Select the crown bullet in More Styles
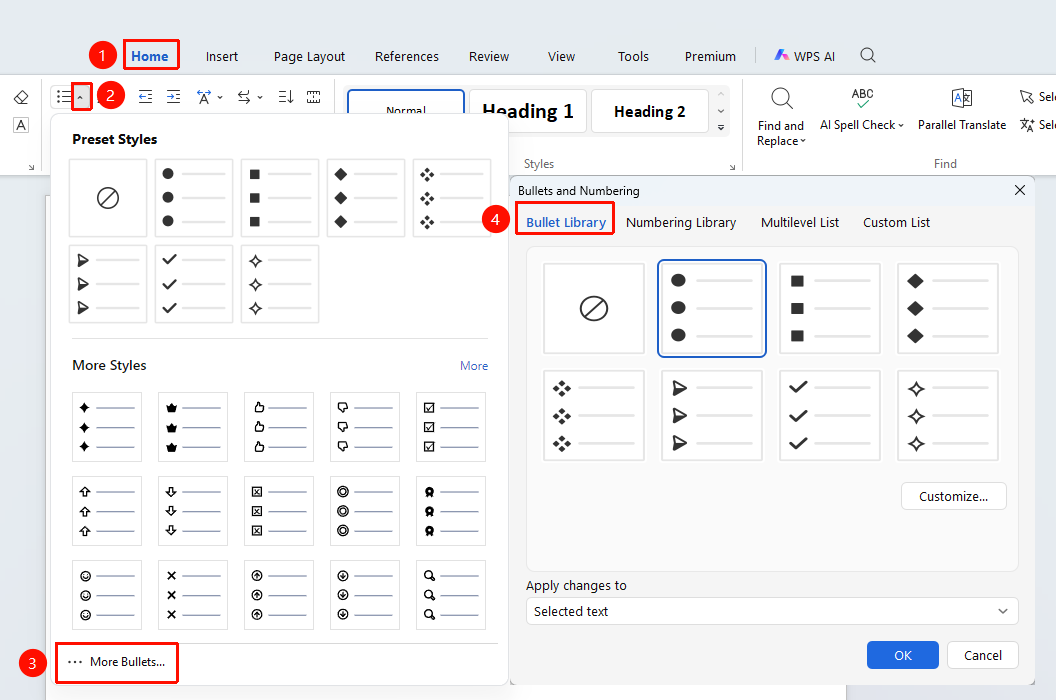This screenshot has height=700, width=1056. click(x=193, y=427)
